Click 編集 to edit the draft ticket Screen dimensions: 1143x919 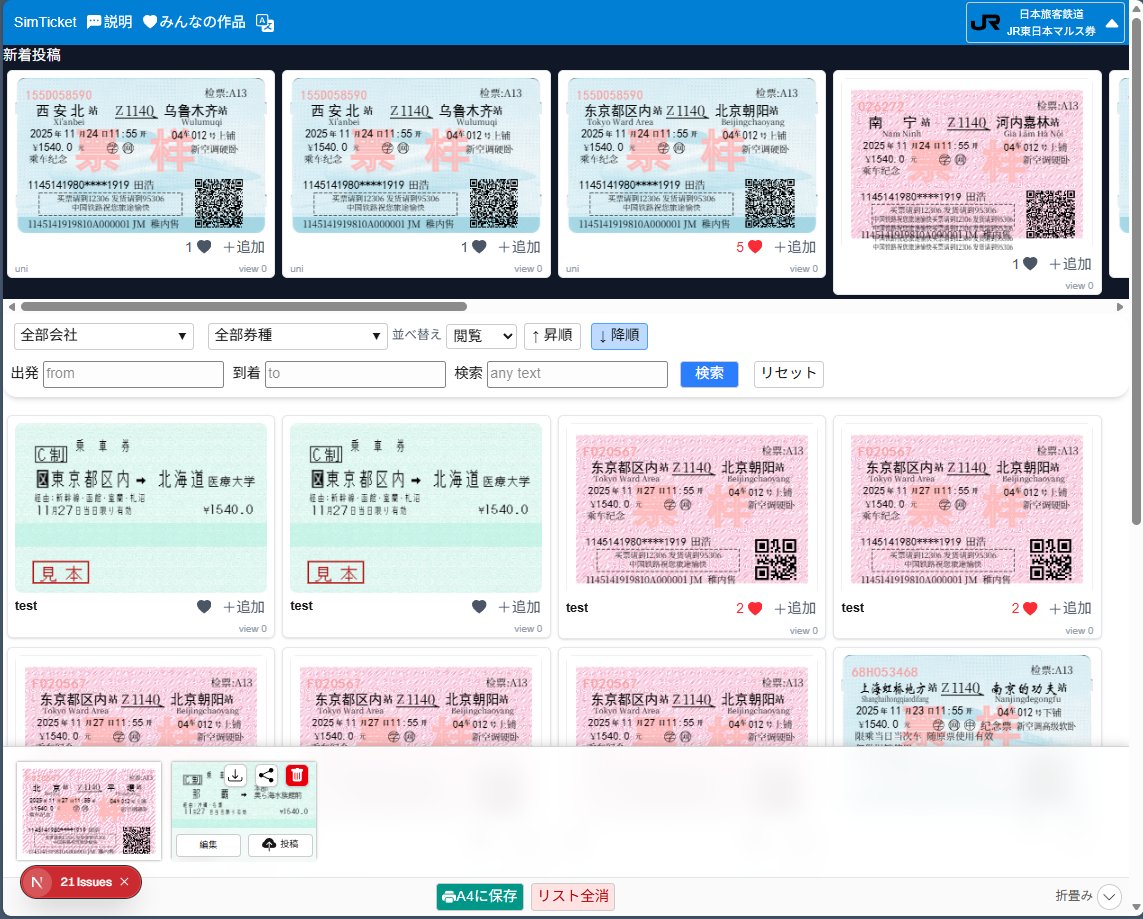[208, 845]
